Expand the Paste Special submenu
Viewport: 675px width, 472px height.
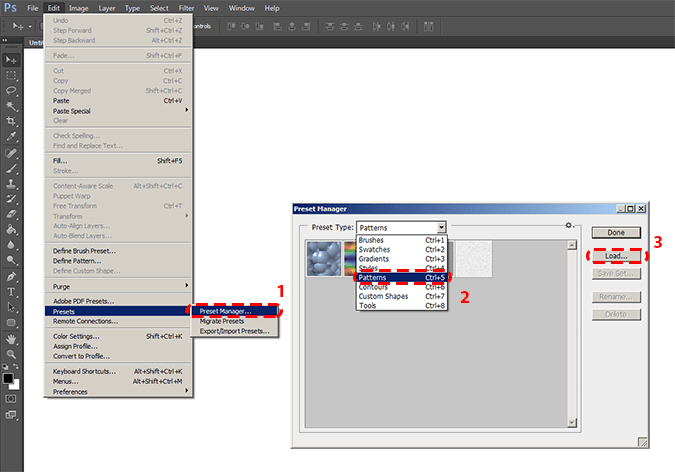pyautogui.click(x=118, y=111)
